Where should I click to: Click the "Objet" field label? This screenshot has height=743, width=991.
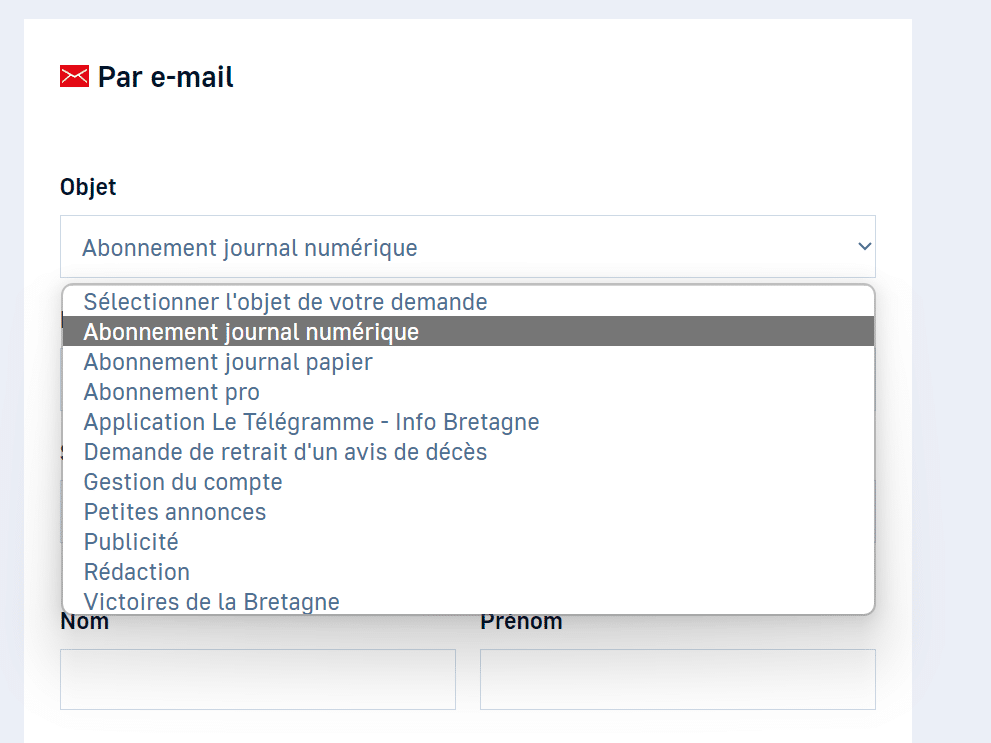(88, 187)
